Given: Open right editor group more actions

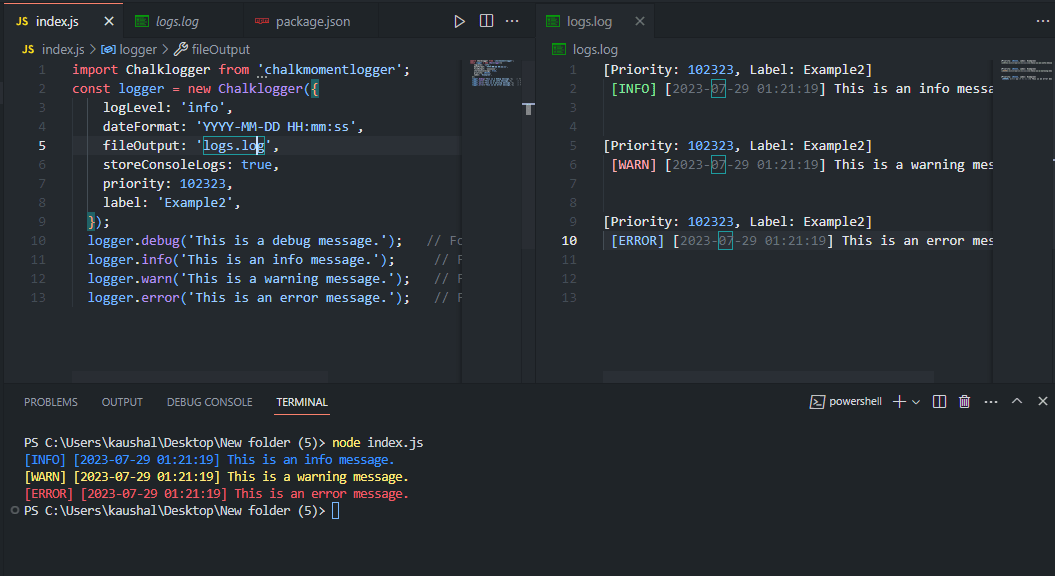Looking at the screenshot, I should tap(1042, 21).
